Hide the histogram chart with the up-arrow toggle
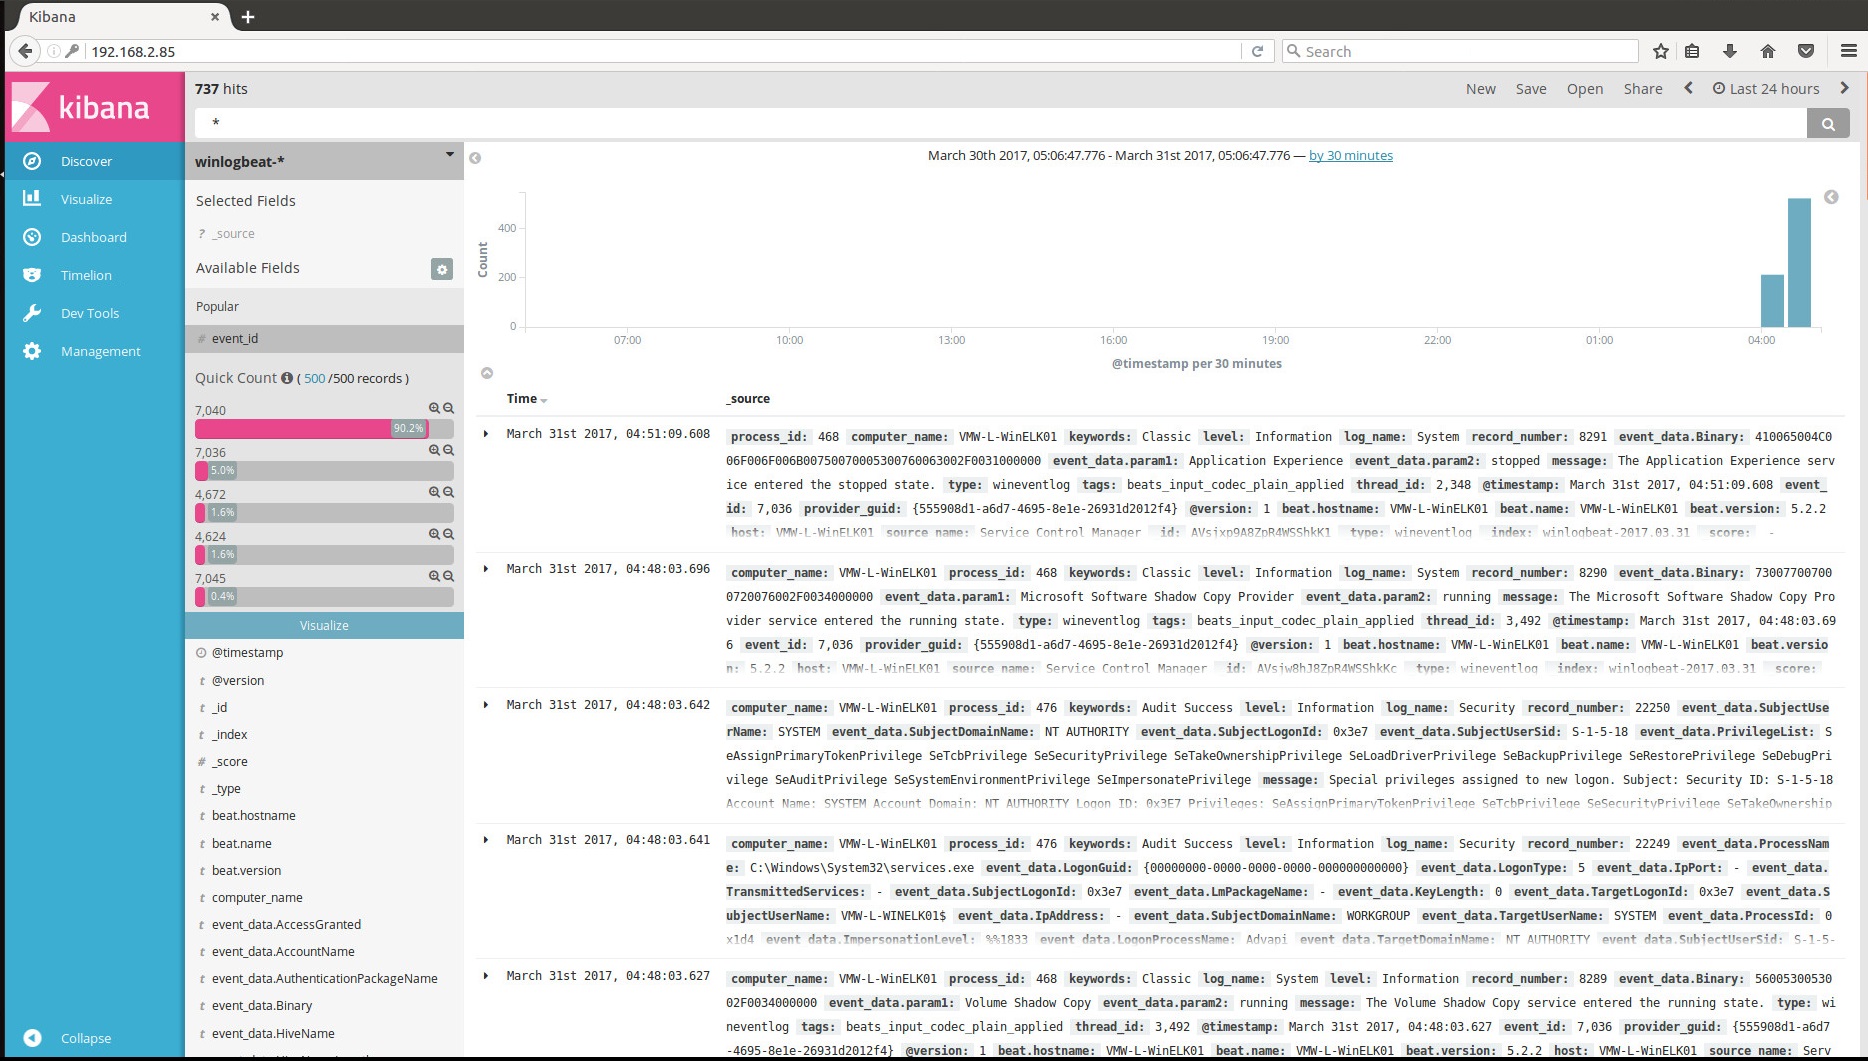Viewport: 1868px width, 1061px height. 487,373
